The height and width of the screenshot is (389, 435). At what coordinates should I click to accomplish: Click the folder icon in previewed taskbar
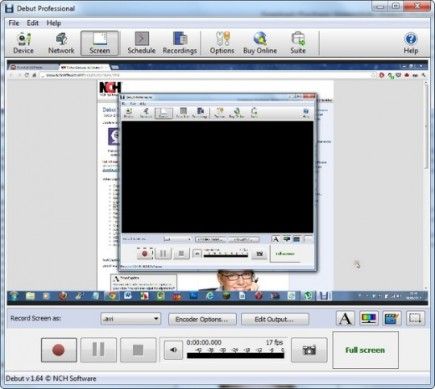pos(30,296)
